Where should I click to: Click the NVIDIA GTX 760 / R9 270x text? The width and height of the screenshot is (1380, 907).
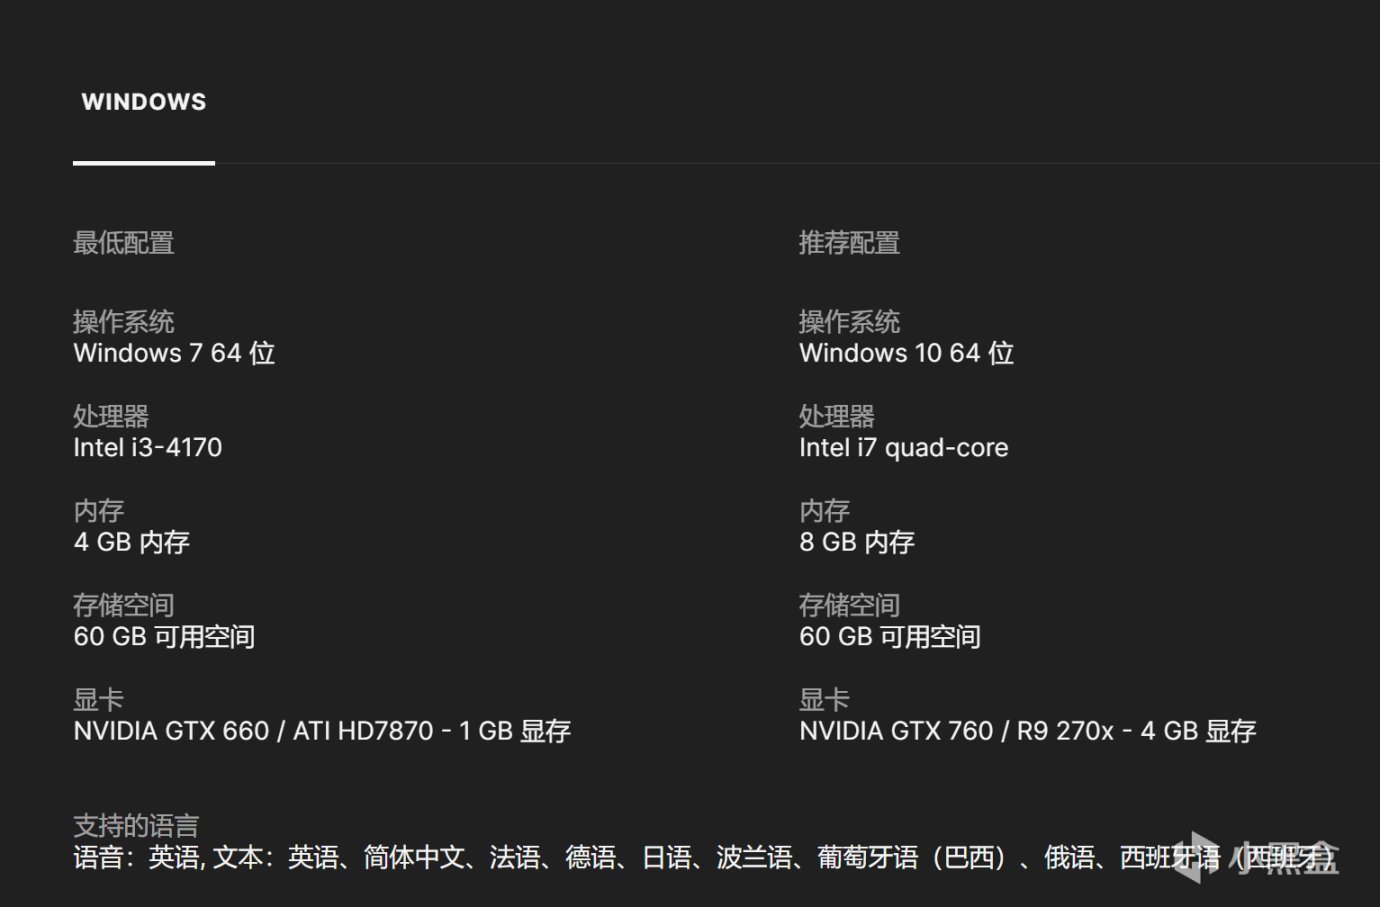click(1028, 731)
